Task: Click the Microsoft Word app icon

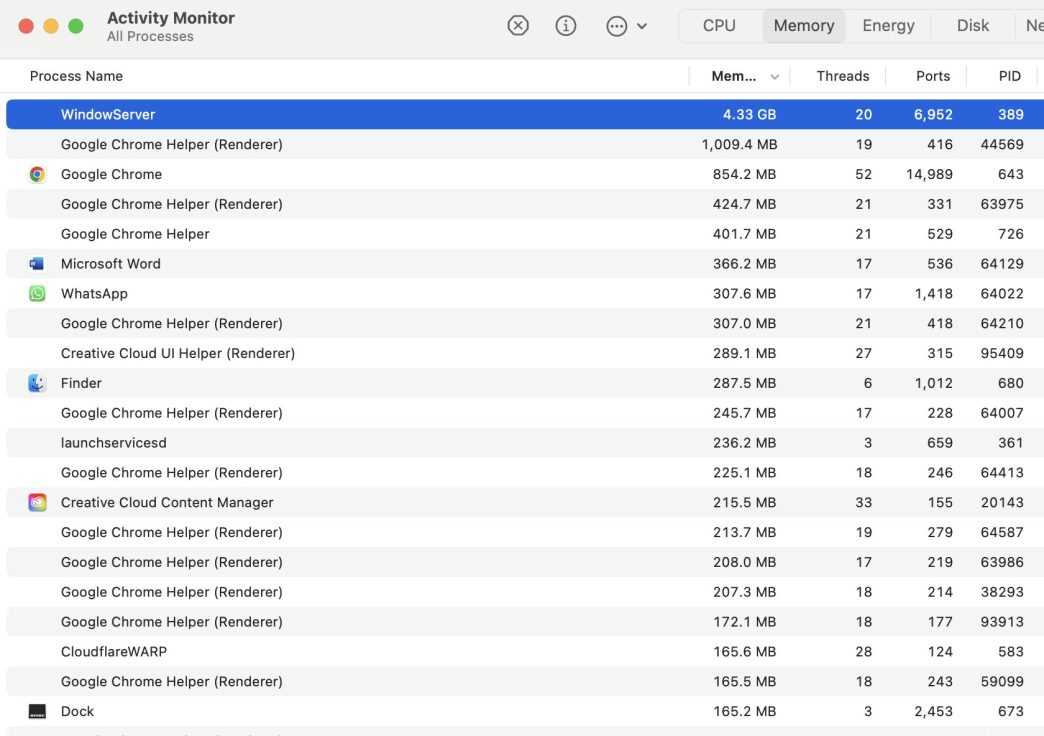Action: pyautogui.click(x=37, y=264)
